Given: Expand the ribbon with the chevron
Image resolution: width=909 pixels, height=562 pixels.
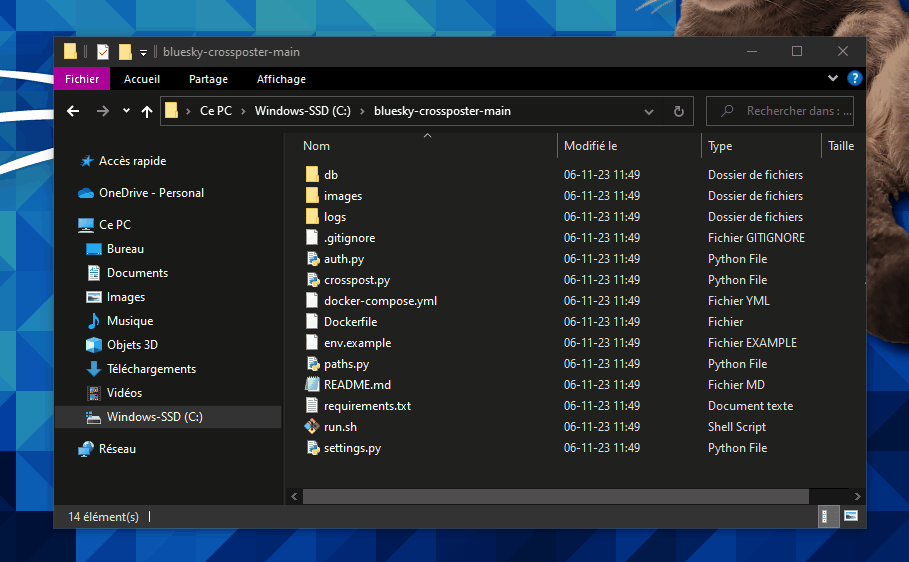Looking at the screenshot, I should click(833, 78).
